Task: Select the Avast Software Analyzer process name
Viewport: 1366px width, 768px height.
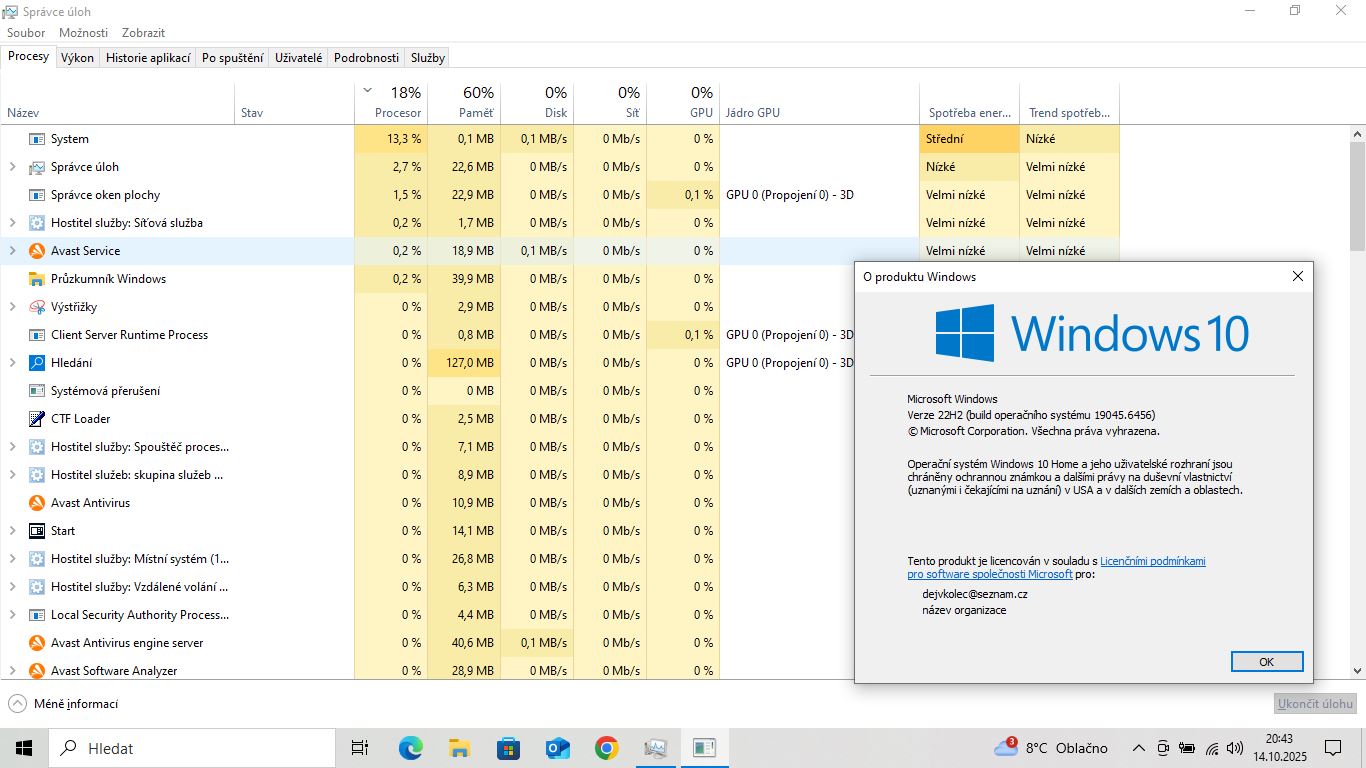Action: click(114, 671)
